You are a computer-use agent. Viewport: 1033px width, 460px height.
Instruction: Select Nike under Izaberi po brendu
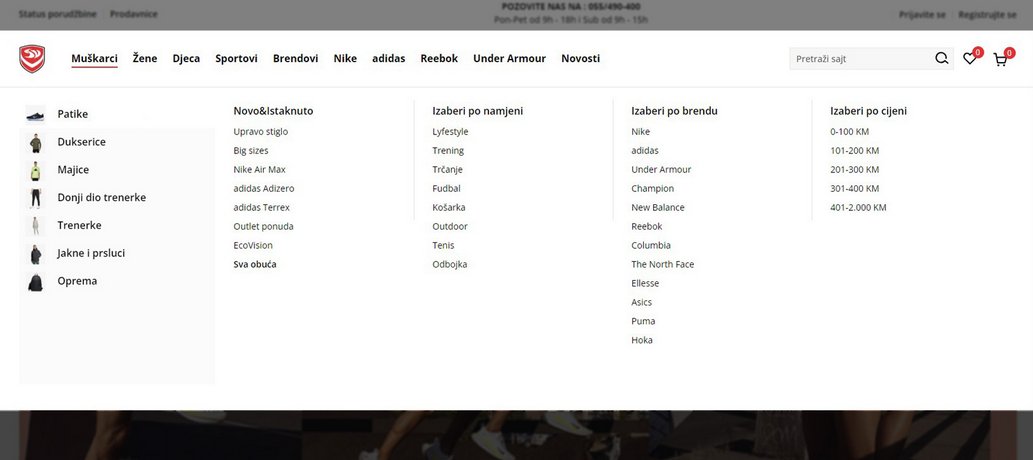tap(640, 132)
